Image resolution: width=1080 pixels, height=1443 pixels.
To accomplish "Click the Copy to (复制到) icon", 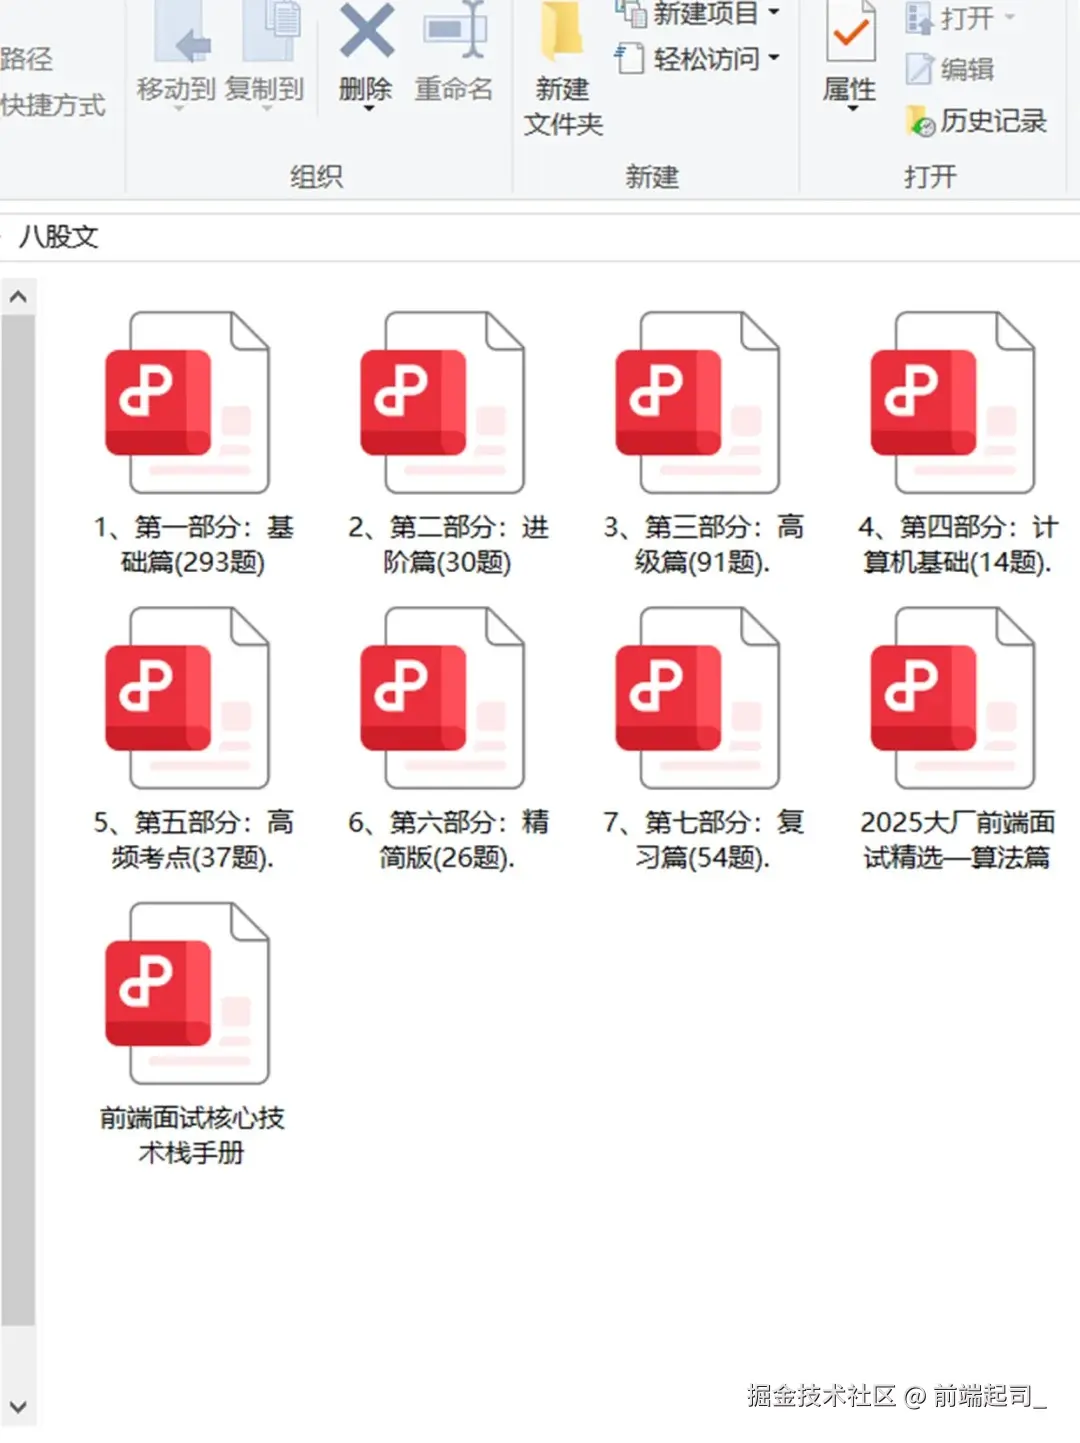I will (266, 34).
